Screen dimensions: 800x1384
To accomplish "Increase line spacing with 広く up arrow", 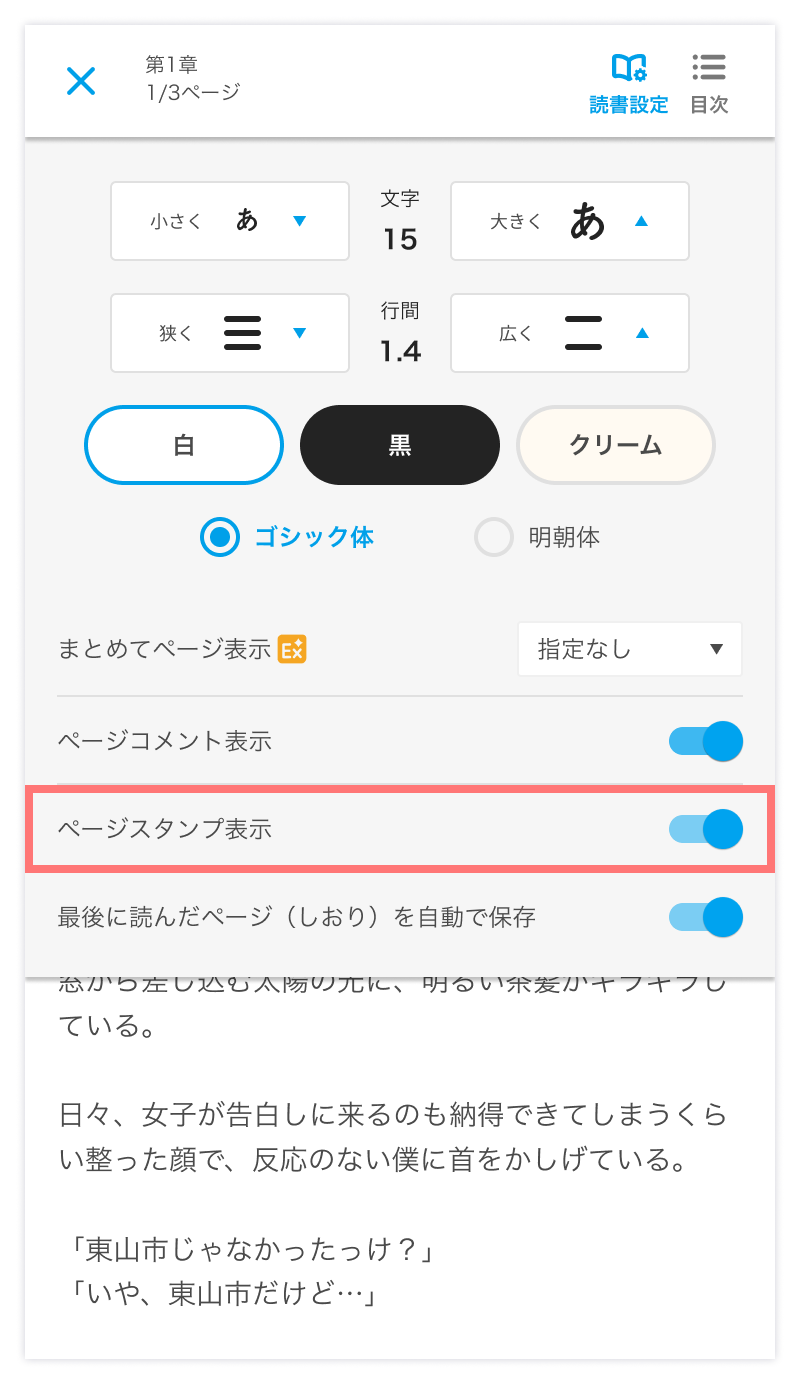I will (642, 333).
